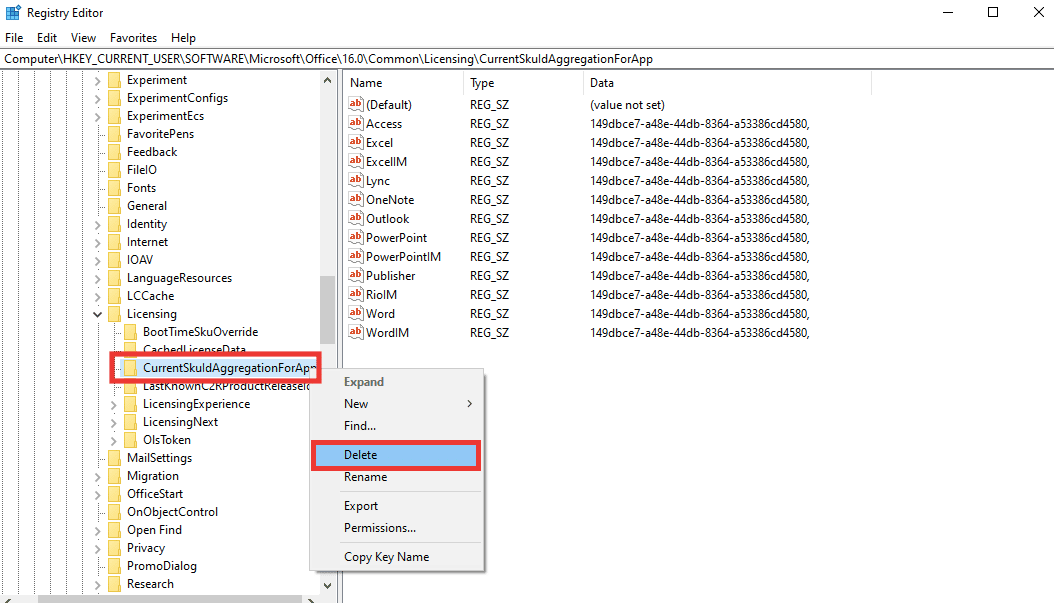Select the WordIM value string icon
1054x603 pixels.
coord(356,332)
